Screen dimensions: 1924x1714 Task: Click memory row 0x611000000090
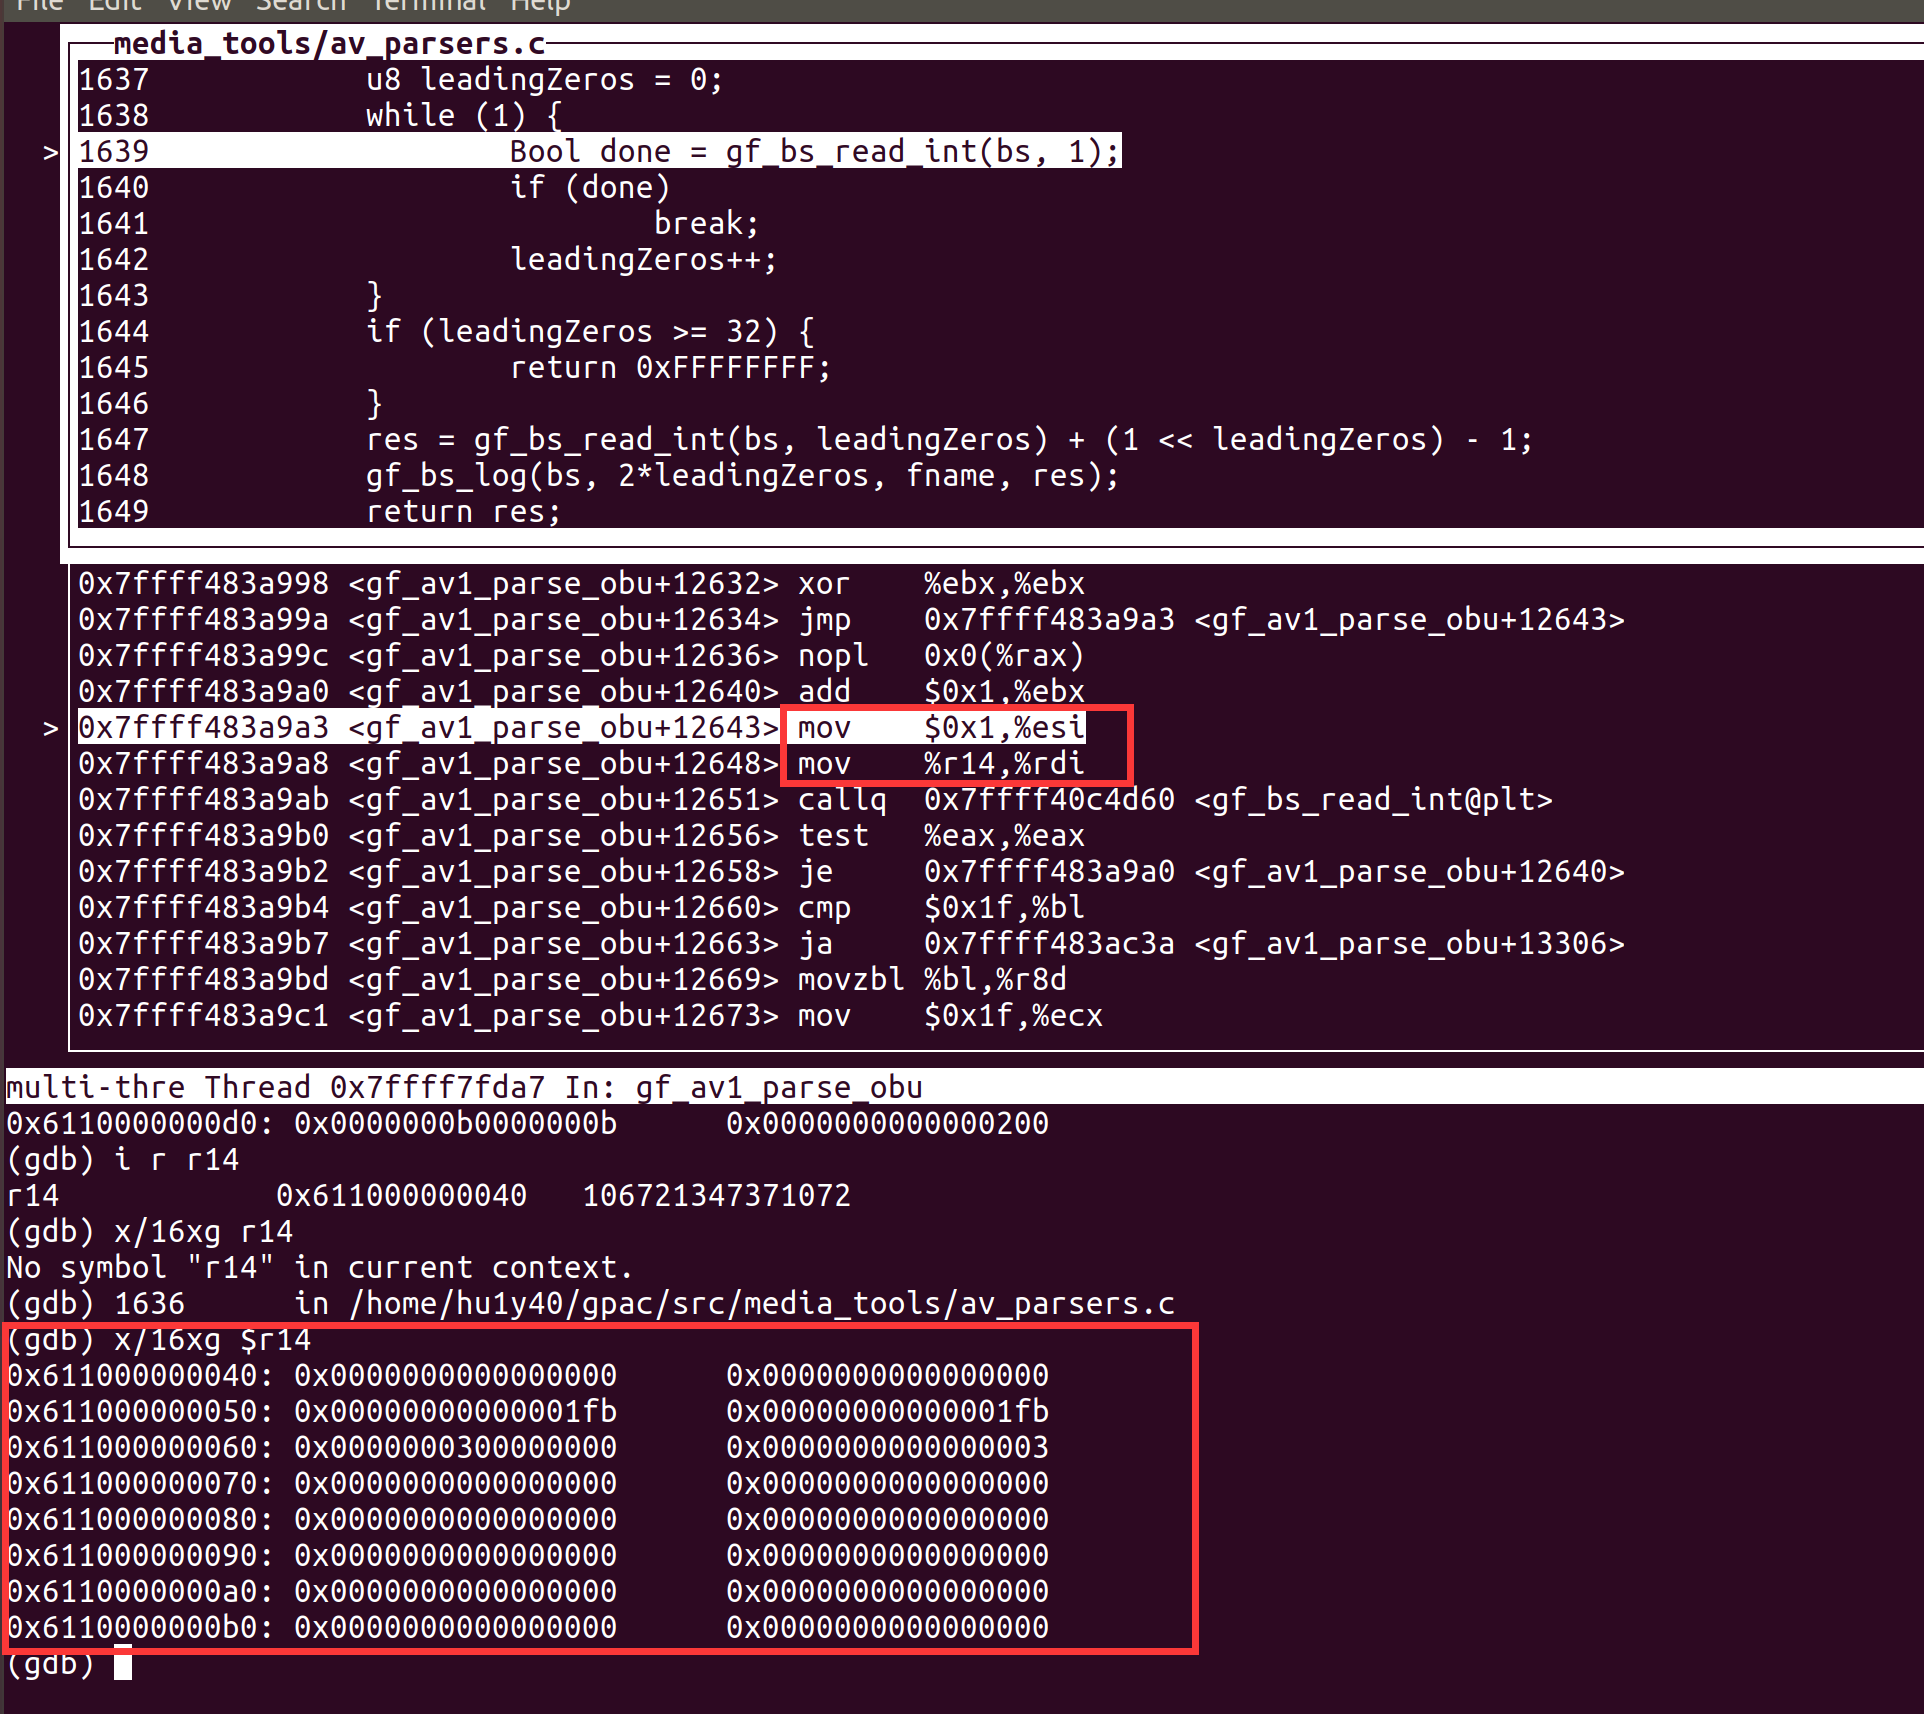tap(527, 1555)
